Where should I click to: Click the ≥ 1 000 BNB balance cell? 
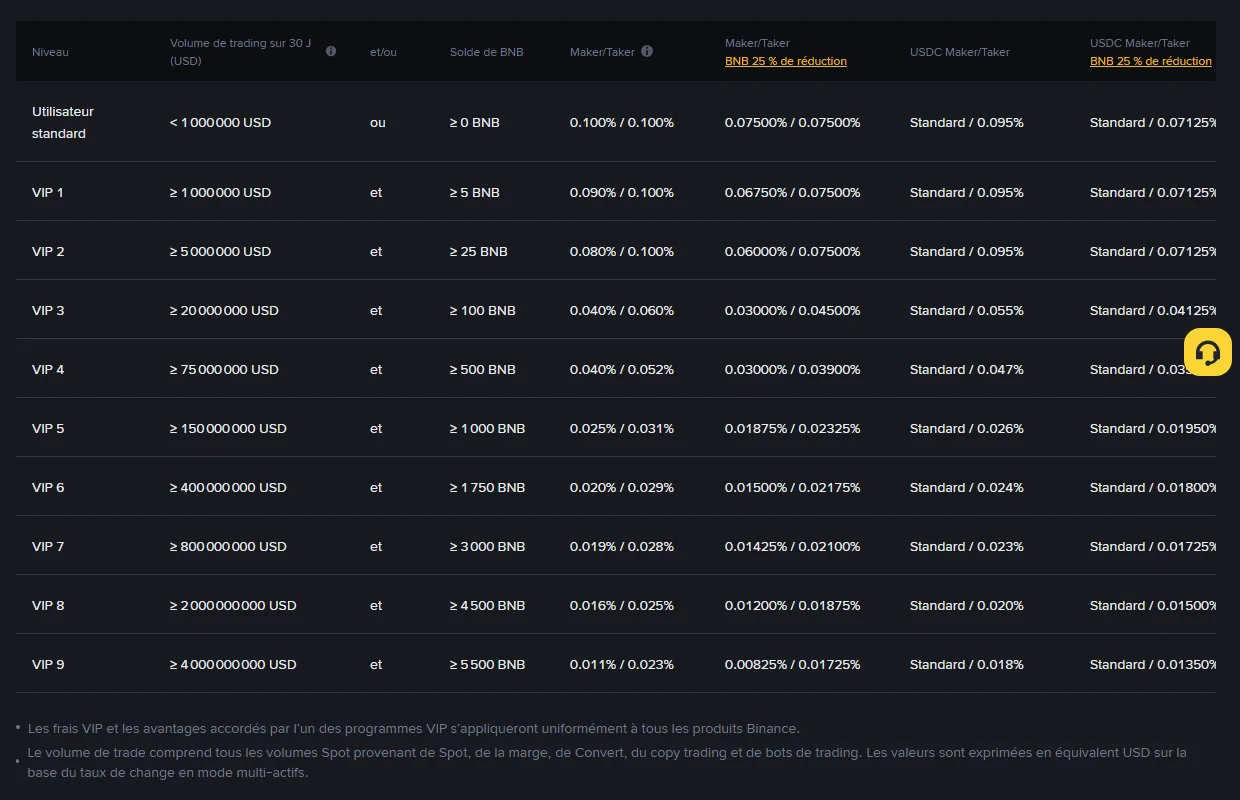(x=487, y=428)
